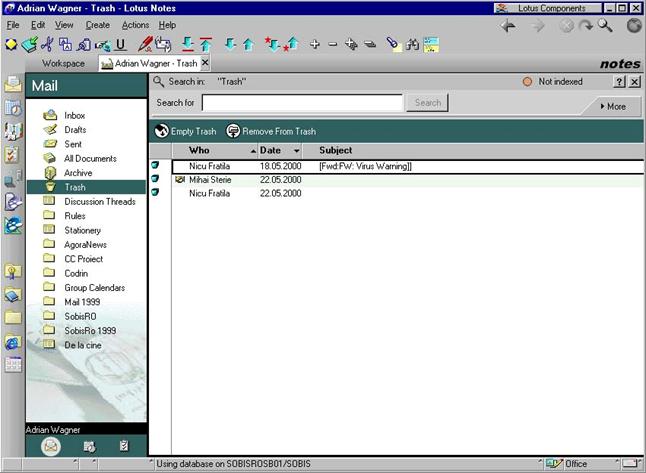Select the Discussion Threads view
The height and width of the screenshot is (473, 646).
(x=99, y=201)
